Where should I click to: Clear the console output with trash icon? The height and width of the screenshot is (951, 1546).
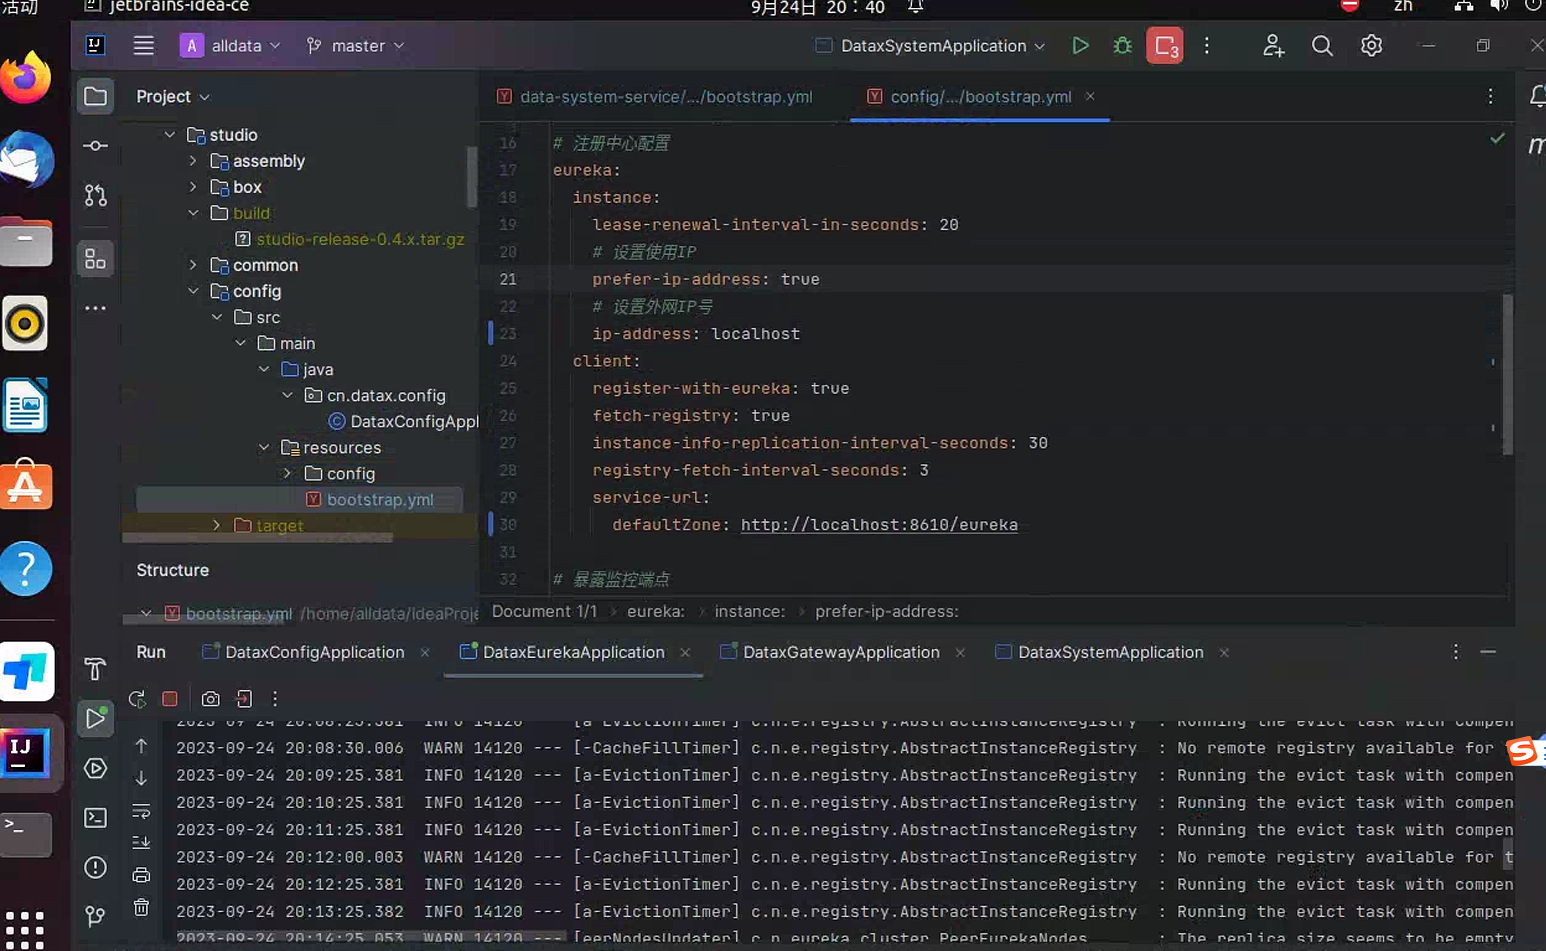pos(141,908)
